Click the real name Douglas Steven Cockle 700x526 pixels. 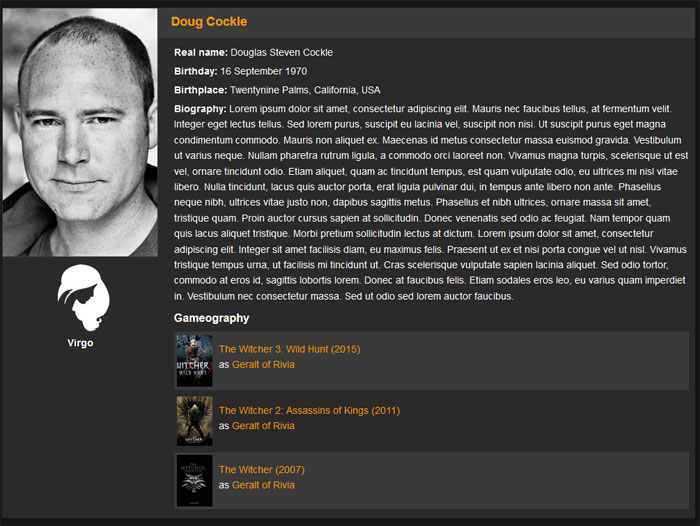281,52
